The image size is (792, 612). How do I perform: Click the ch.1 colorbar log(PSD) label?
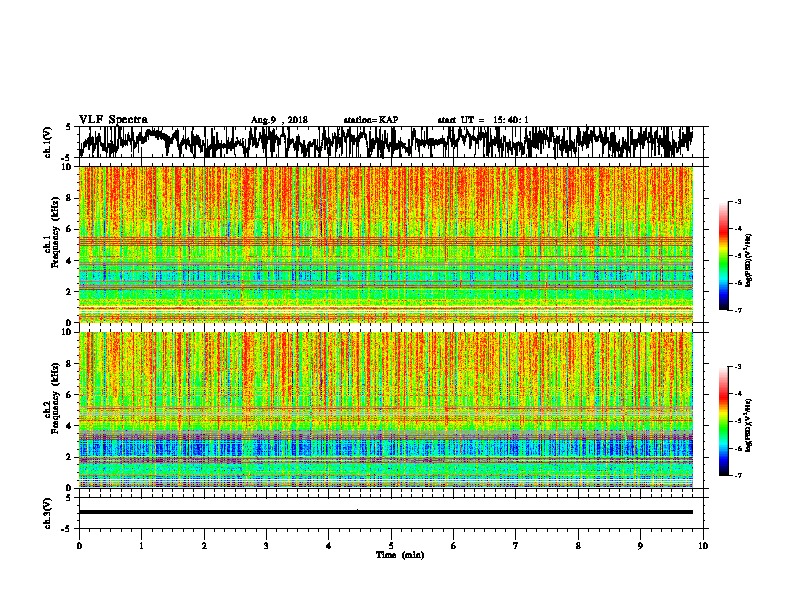tap(749, 260)
